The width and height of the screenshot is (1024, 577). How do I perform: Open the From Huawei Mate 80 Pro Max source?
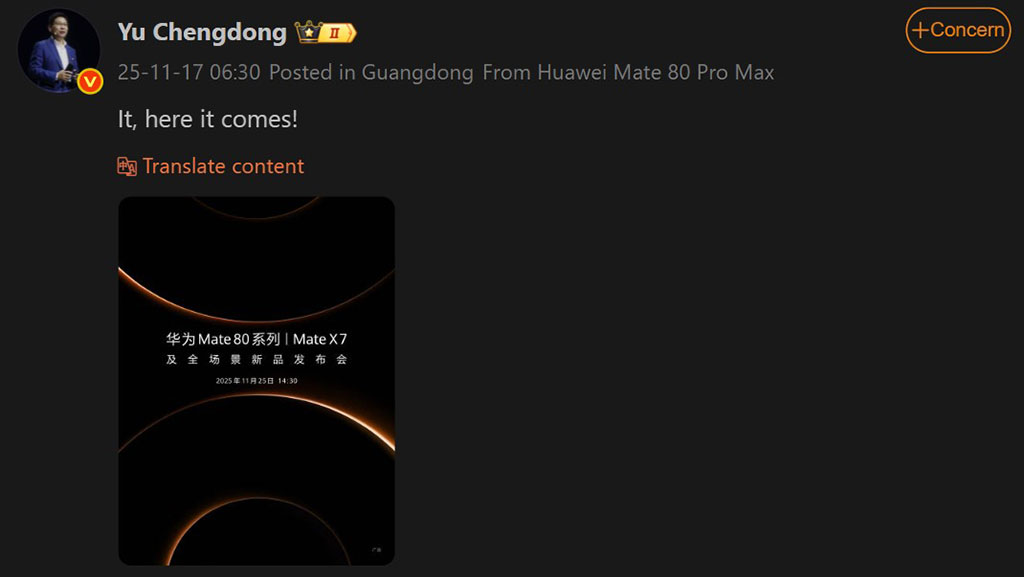[628, 72]
